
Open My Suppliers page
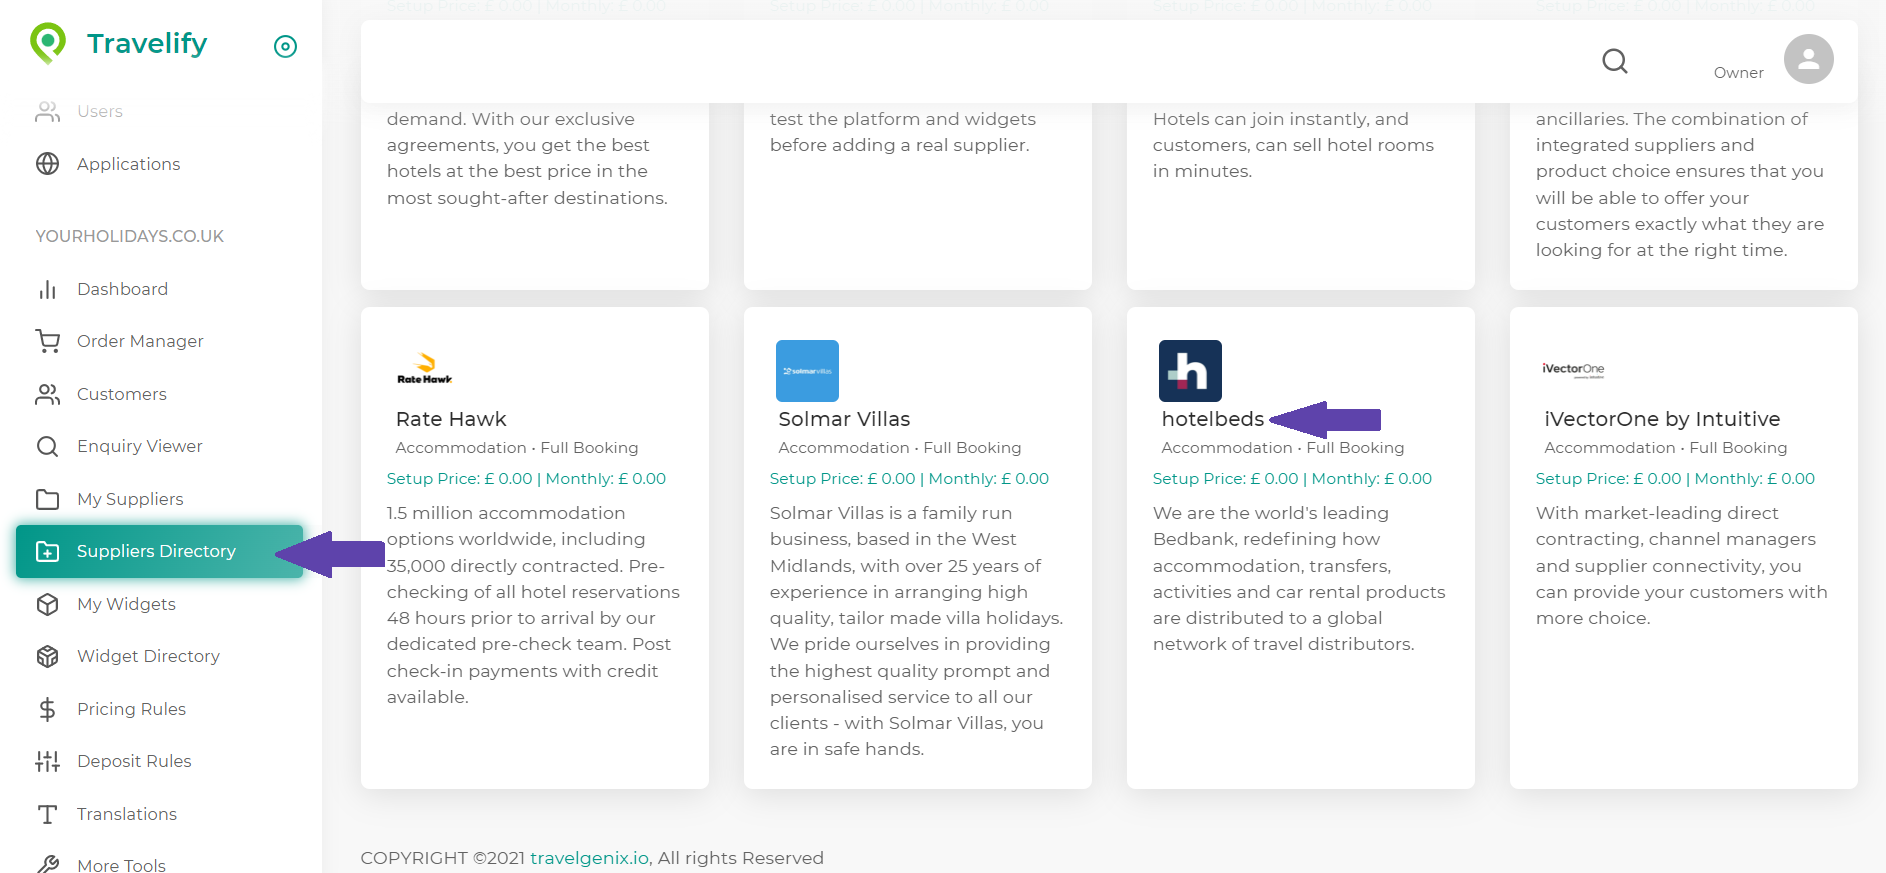click(x=130, y=499)
